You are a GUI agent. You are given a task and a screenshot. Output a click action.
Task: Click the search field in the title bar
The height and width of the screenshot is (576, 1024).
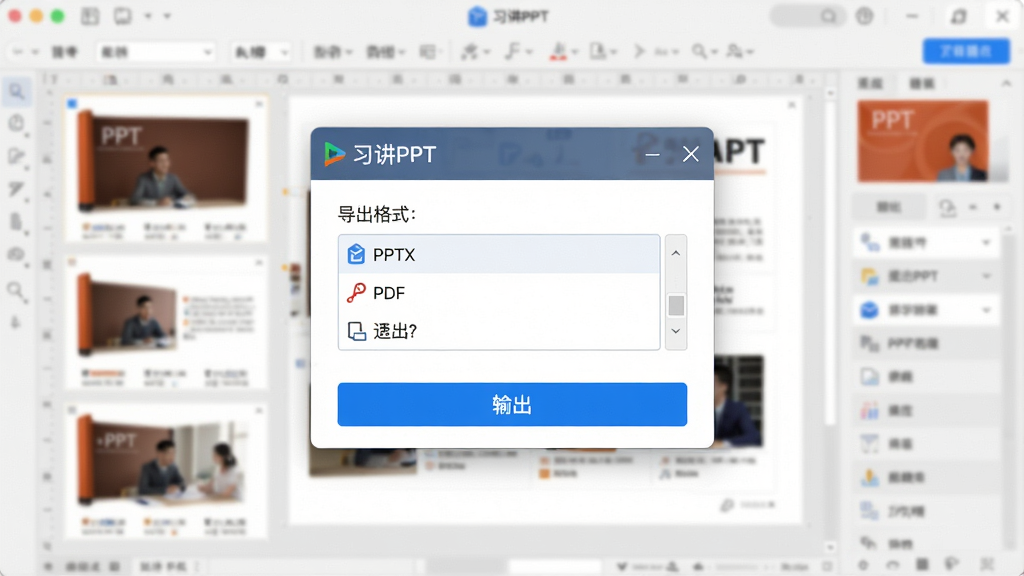click(x=808, y=16)
